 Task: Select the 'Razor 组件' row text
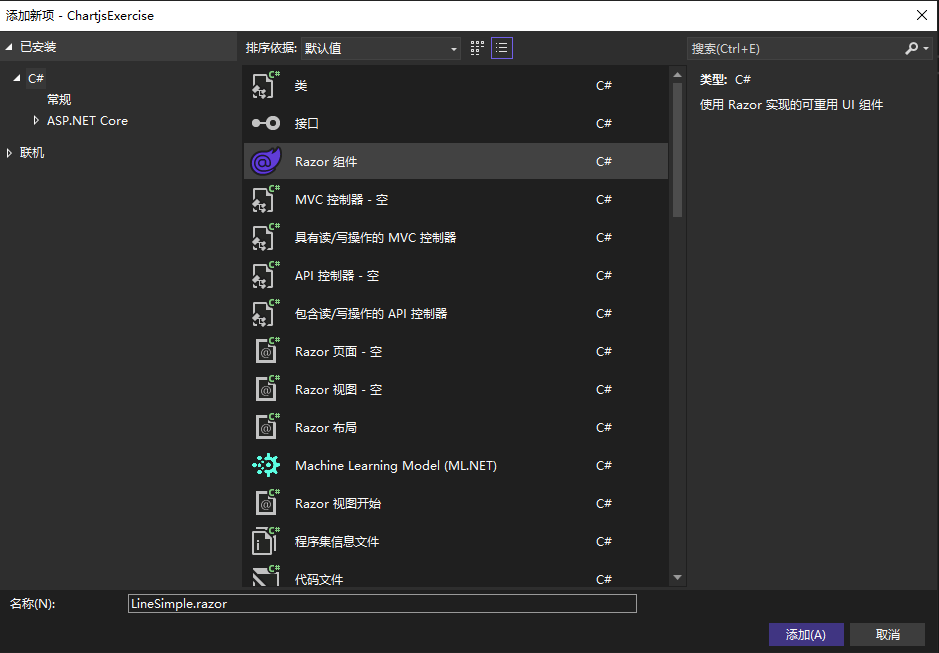click(326, 162)
